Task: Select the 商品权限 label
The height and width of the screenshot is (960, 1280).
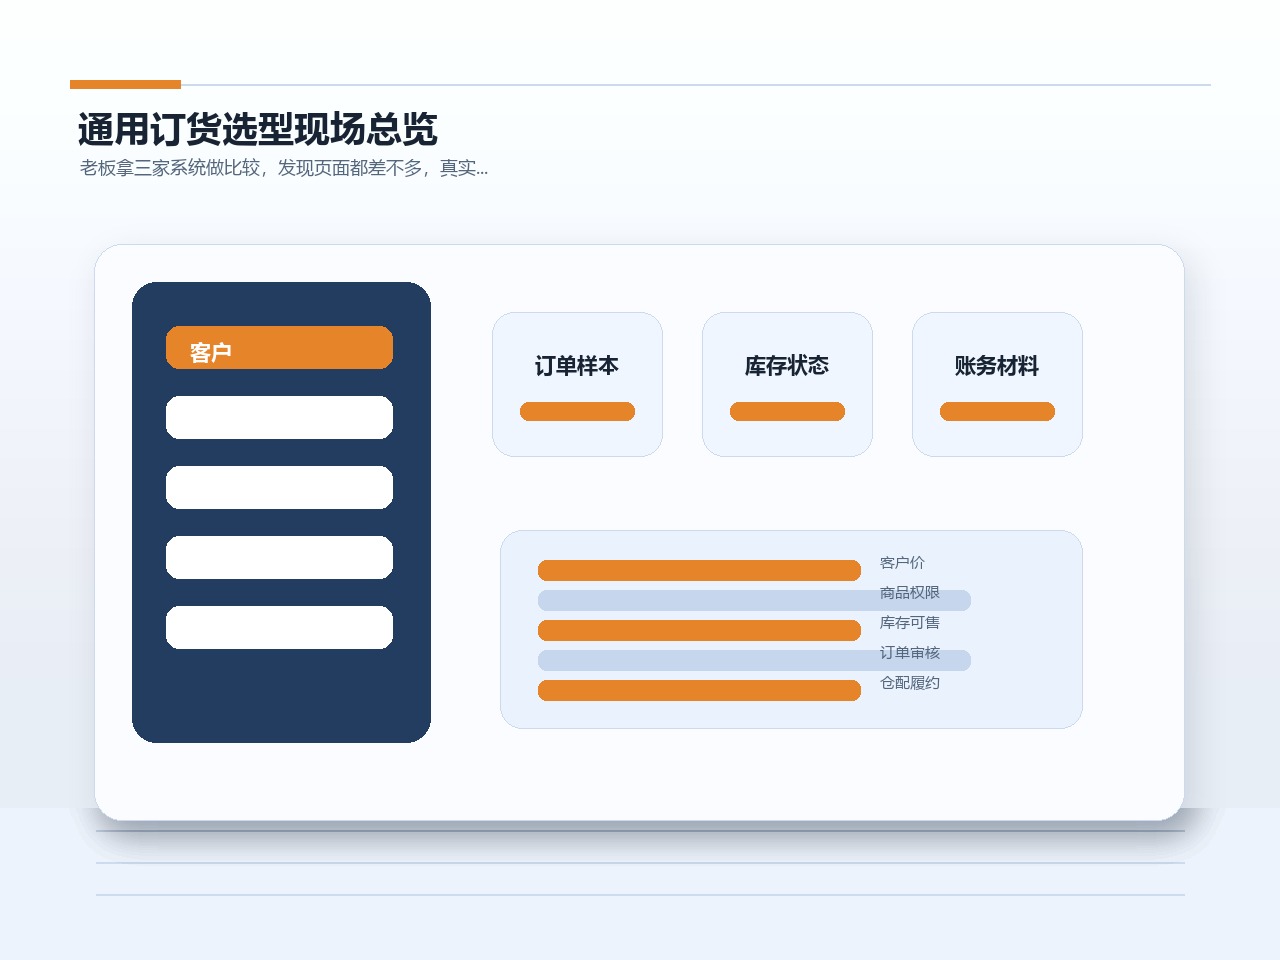Action: (x=910, y=593)
